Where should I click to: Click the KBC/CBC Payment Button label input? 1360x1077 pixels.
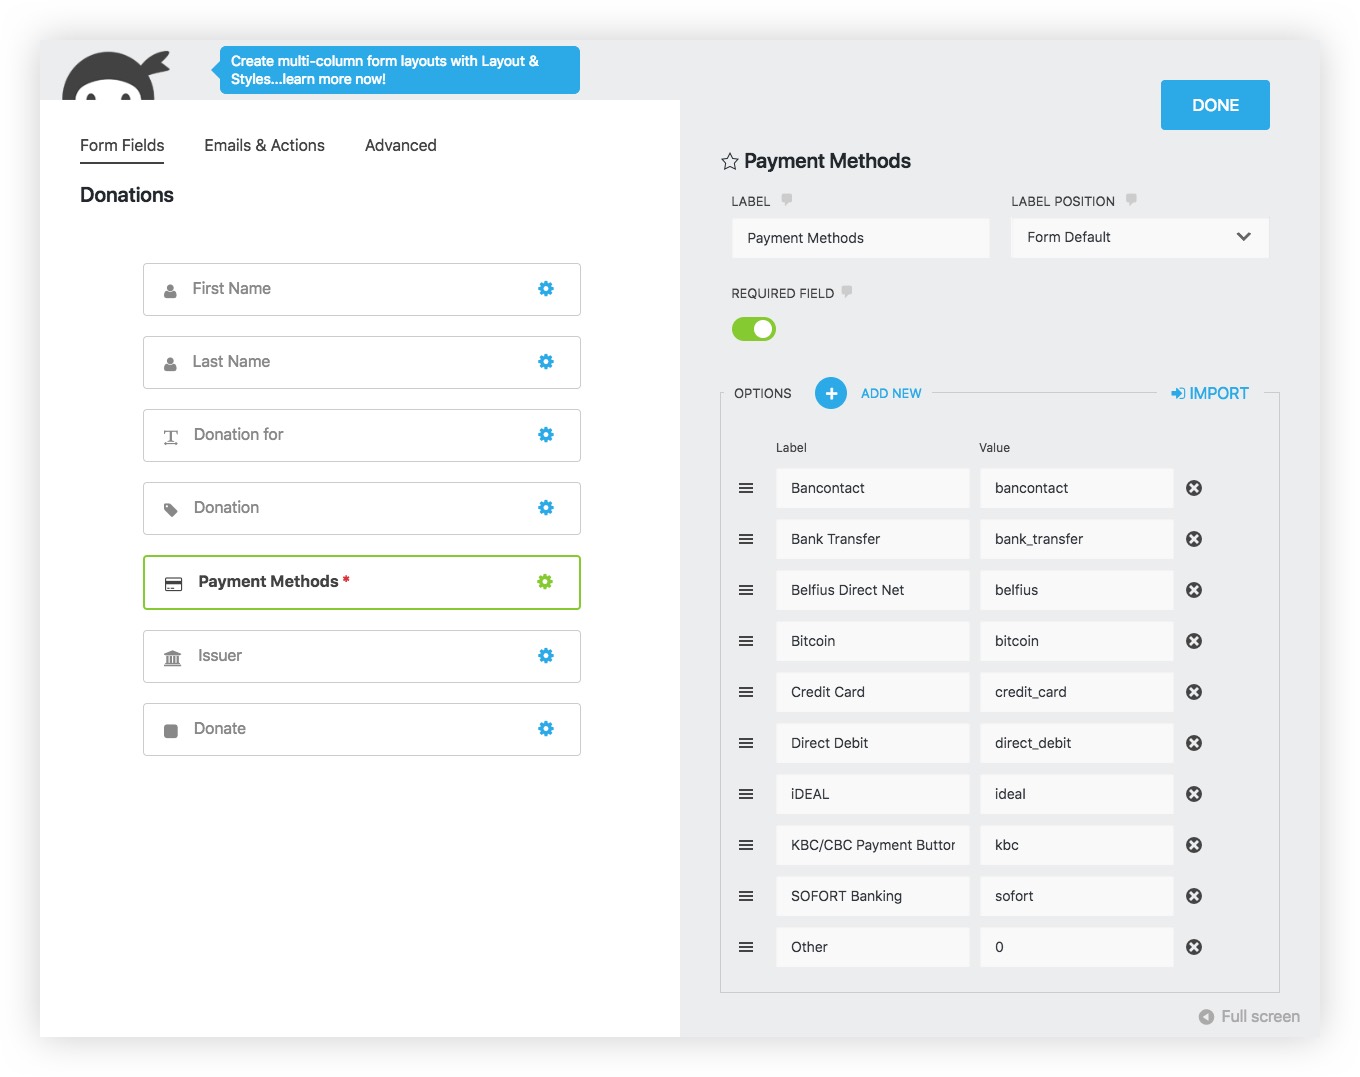point(873,845)
